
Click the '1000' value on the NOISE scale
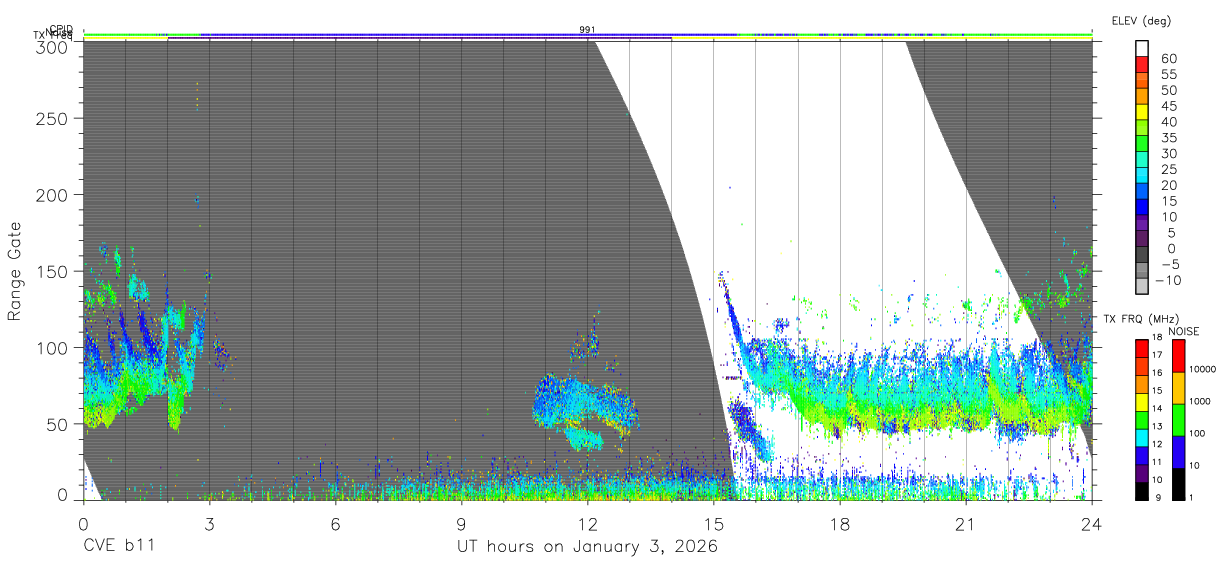click(x=1200, y=401)
